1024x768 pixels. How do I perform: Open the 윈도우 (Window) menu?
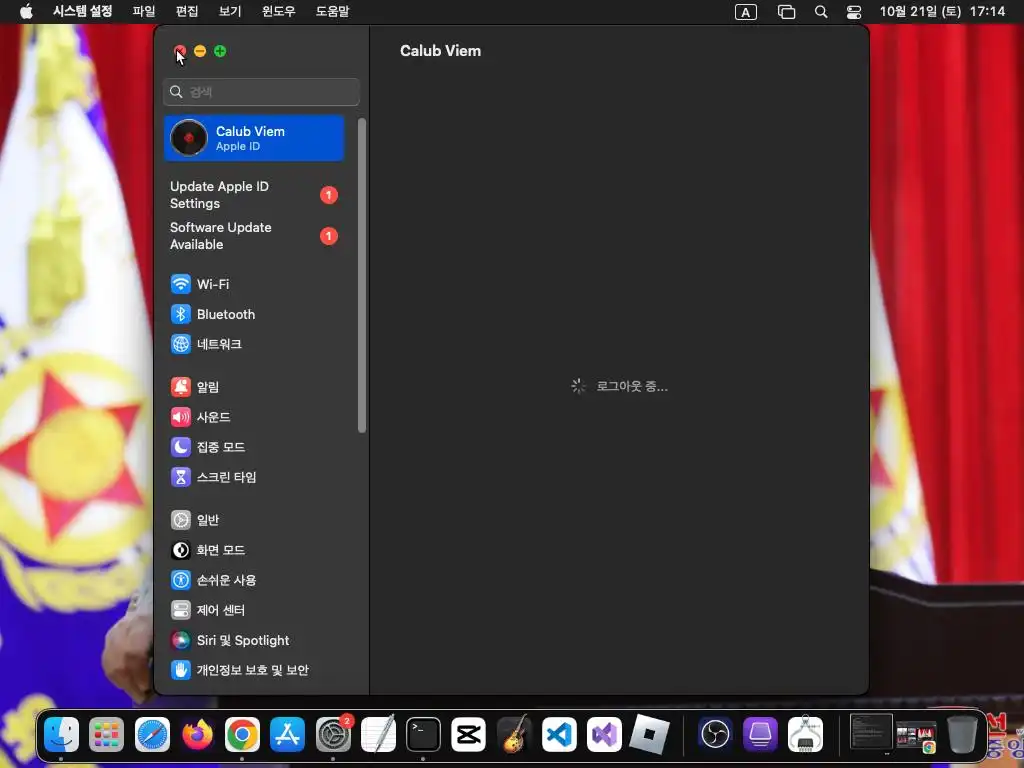click(x=279, y=12)
